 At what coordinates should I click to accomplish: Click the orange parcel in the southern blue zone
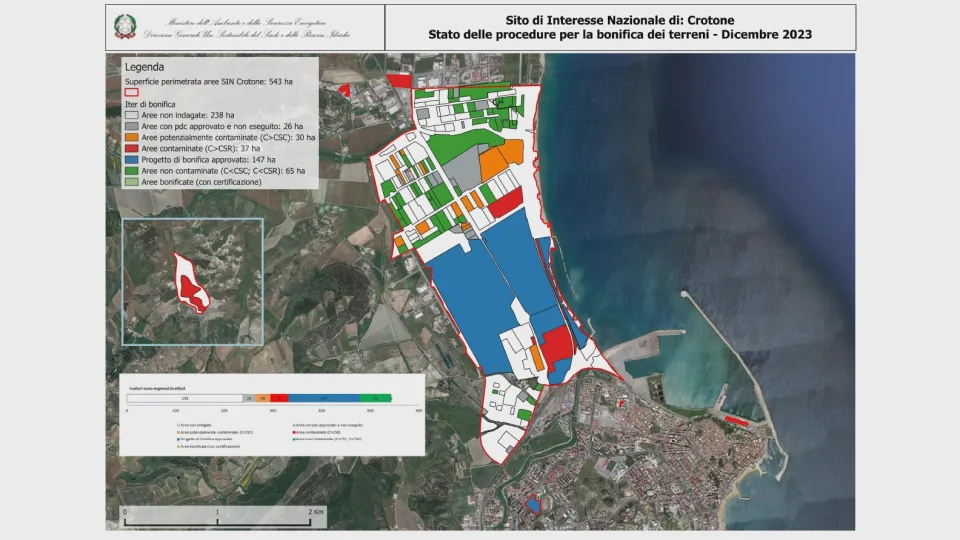[537, 358]
